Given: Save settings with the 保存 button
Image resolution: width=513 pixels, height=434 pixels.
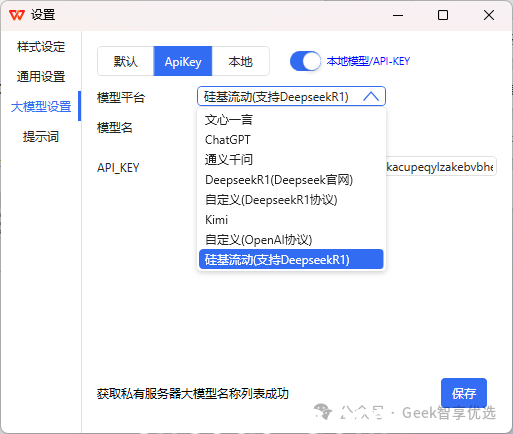Looking at the screenshot, I should [464, 393].
